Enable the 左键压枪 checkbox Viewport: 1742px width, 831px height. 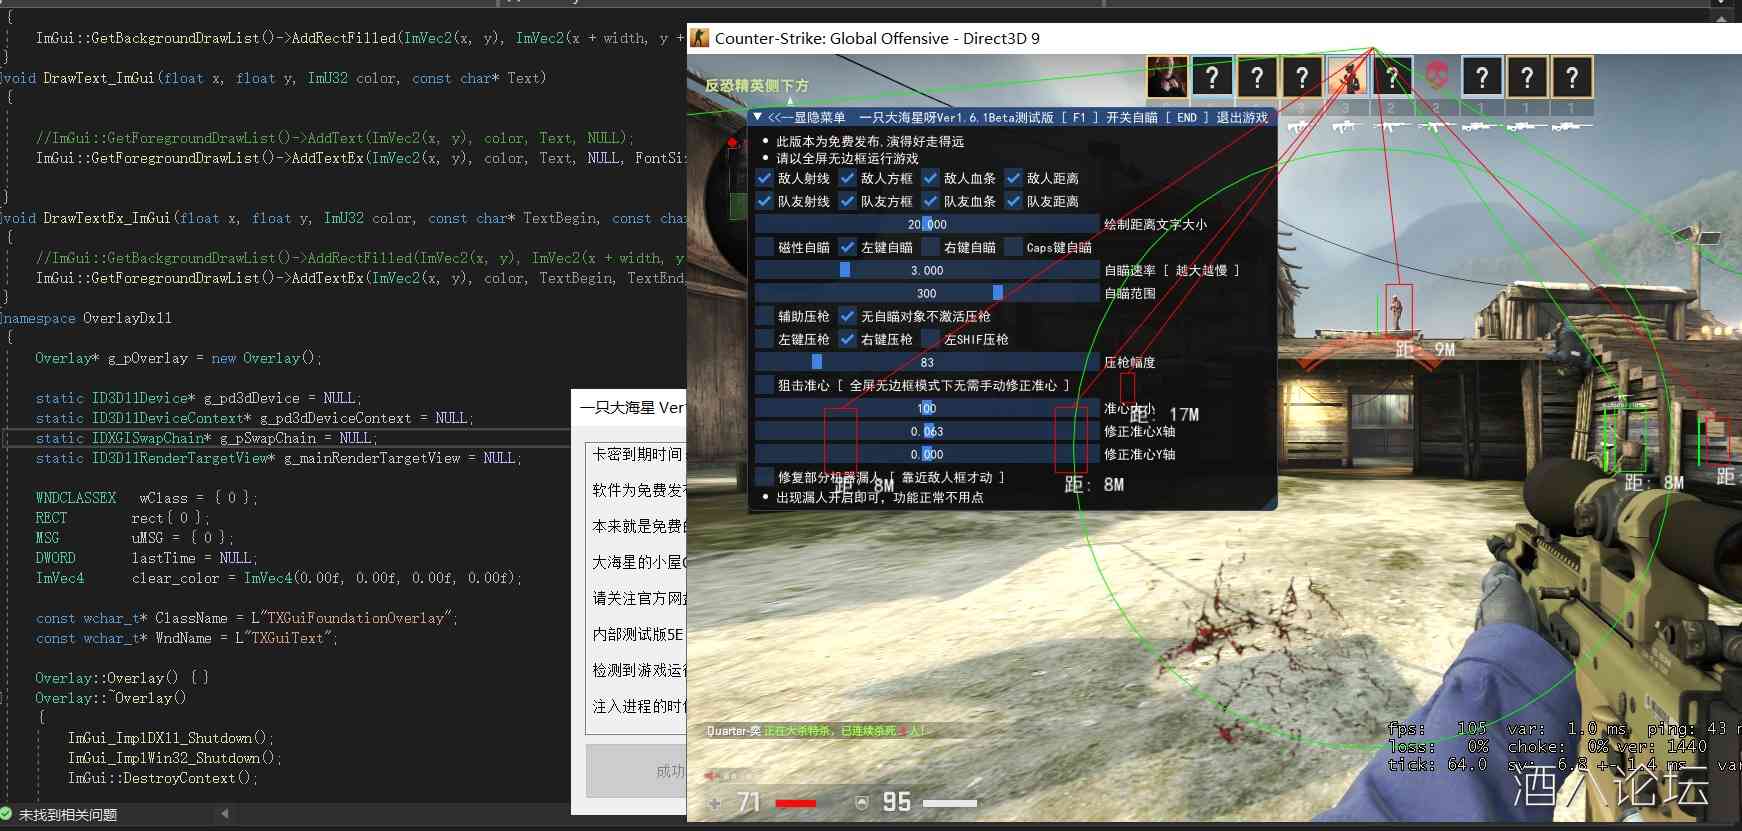point(765,339)
